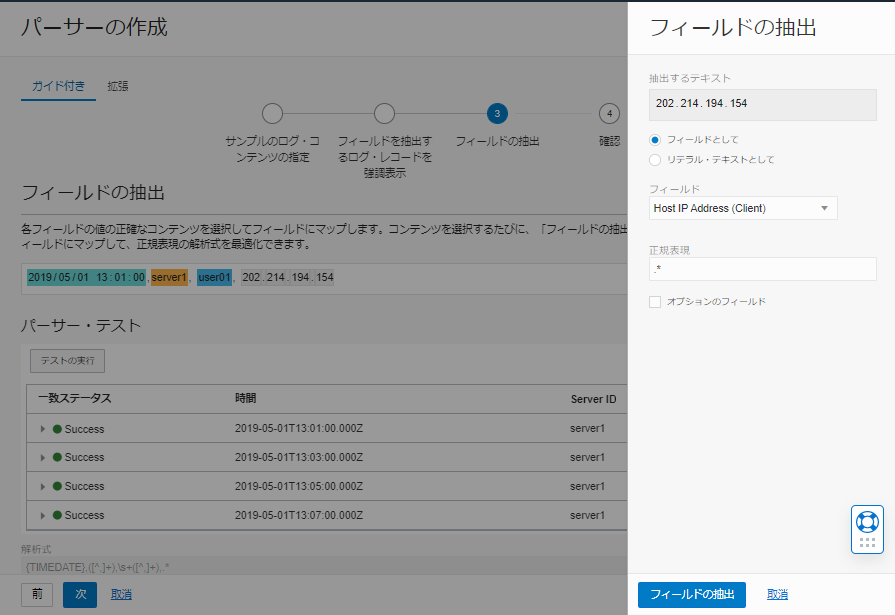Select the フィールドとして radio button
This screenshot has height=615, width=895.
point(657,140)
